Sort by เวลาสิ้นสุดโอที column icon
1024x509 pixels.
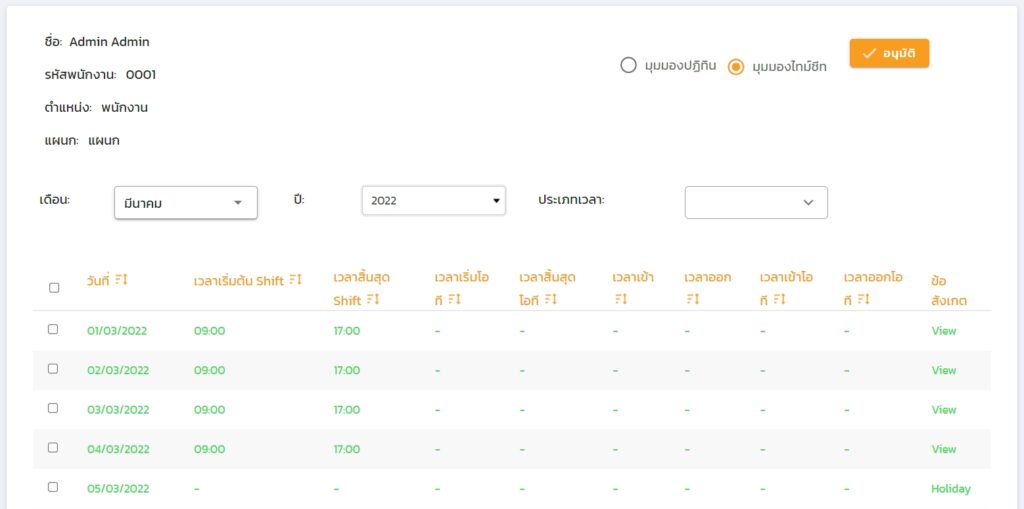[549, 300]
